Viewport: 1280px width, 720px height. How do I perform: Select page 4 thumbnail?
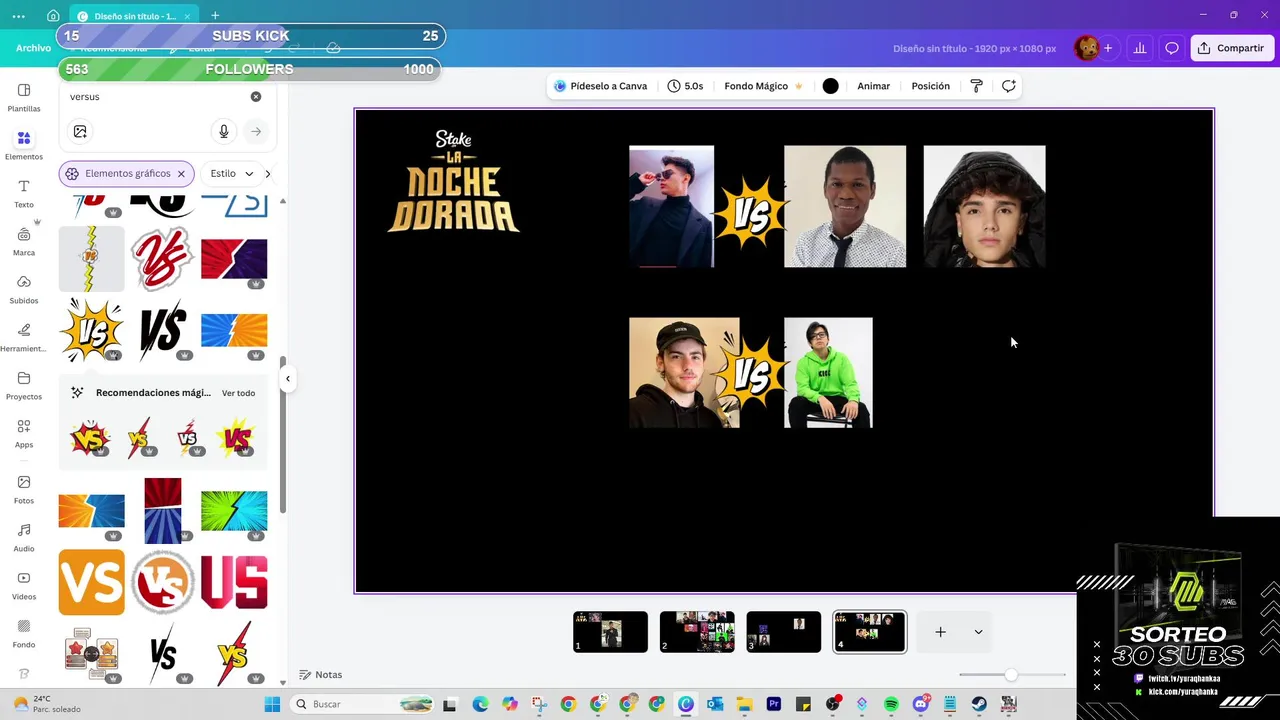tap(870, 632)
